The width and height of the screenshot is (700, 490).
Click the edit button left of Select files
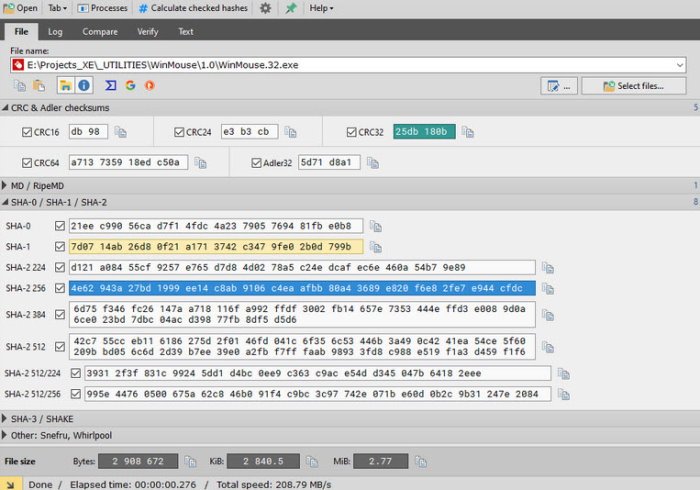point(559,86)
